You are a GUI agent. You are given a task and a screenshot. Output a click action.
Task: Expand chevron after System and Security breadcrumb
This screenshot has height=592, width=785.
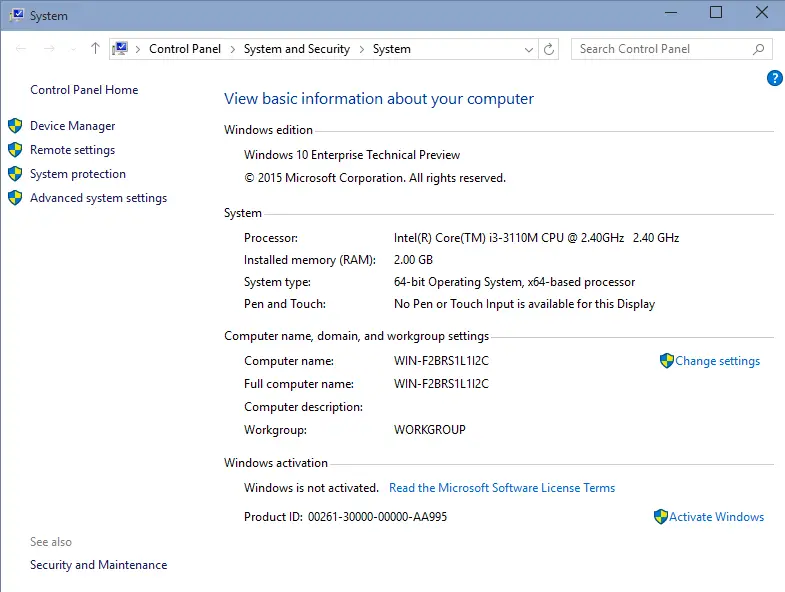click(361, 49)
